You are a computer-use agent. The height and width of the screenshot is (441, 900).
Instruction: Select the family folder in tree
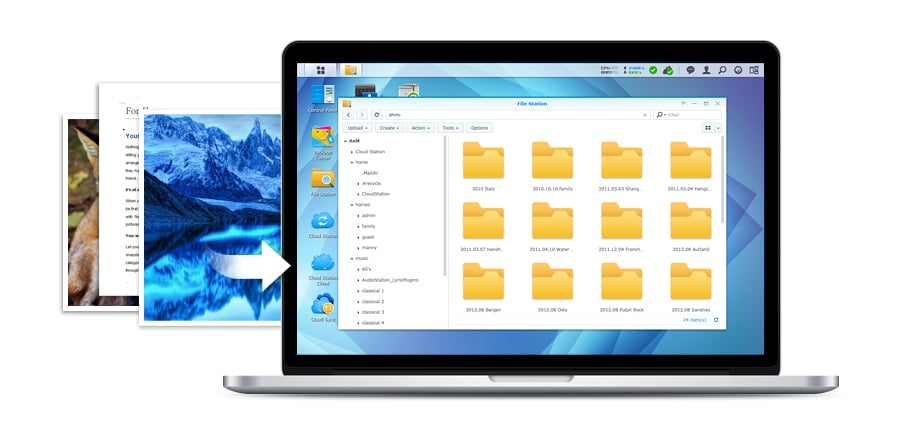pyautogui.click(x=368, y=226)
